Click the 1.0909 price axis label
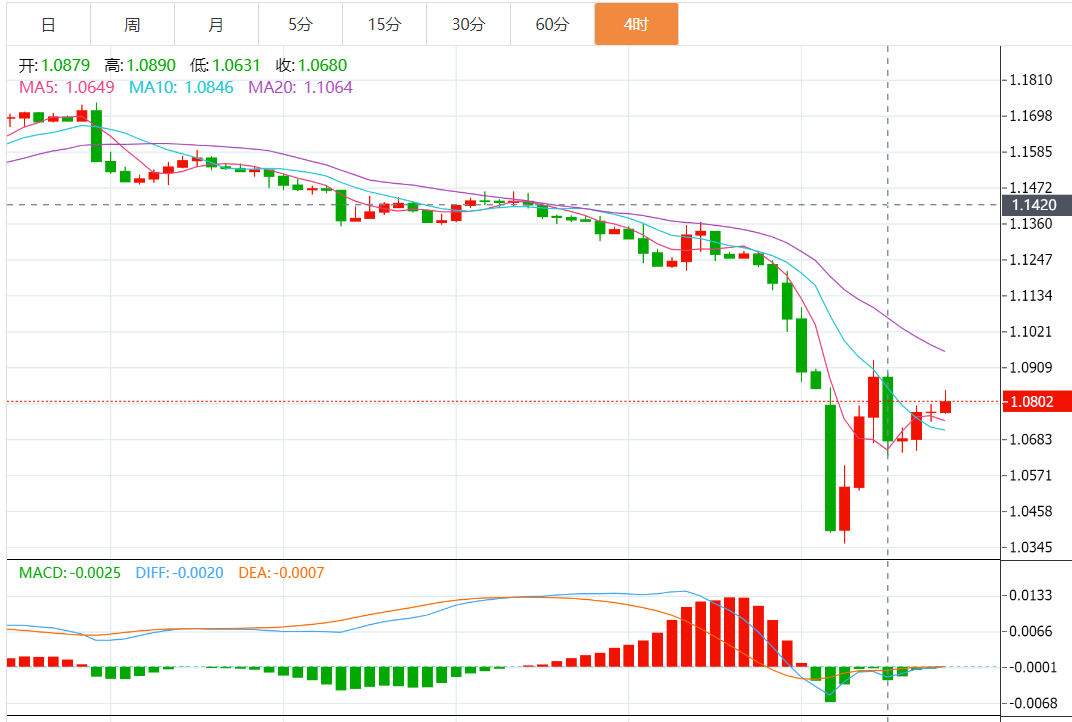Image resolution: width=1072 pixels, height=722 pixels. 1031,368
